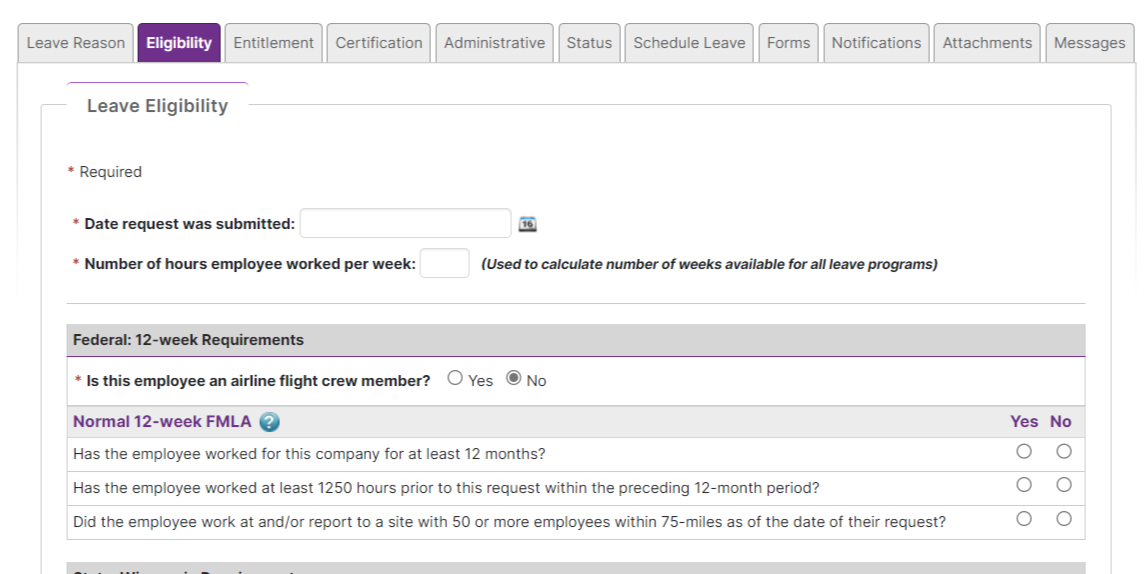Focus the date request was submitted field
The image size is (1148, 574).
(406, 223)
